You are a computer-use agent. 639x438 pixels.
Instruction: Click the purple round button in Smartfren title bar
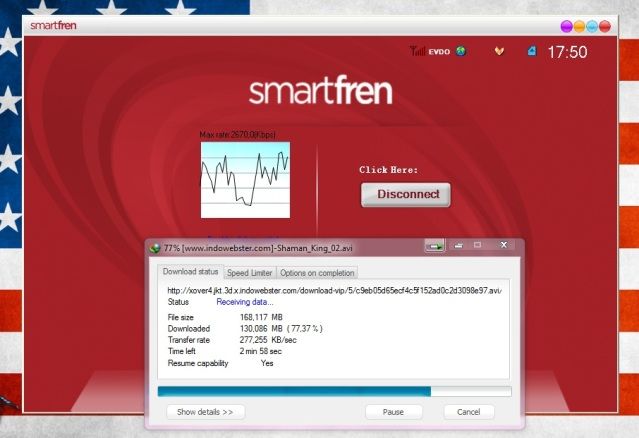[x=566, y=26]
